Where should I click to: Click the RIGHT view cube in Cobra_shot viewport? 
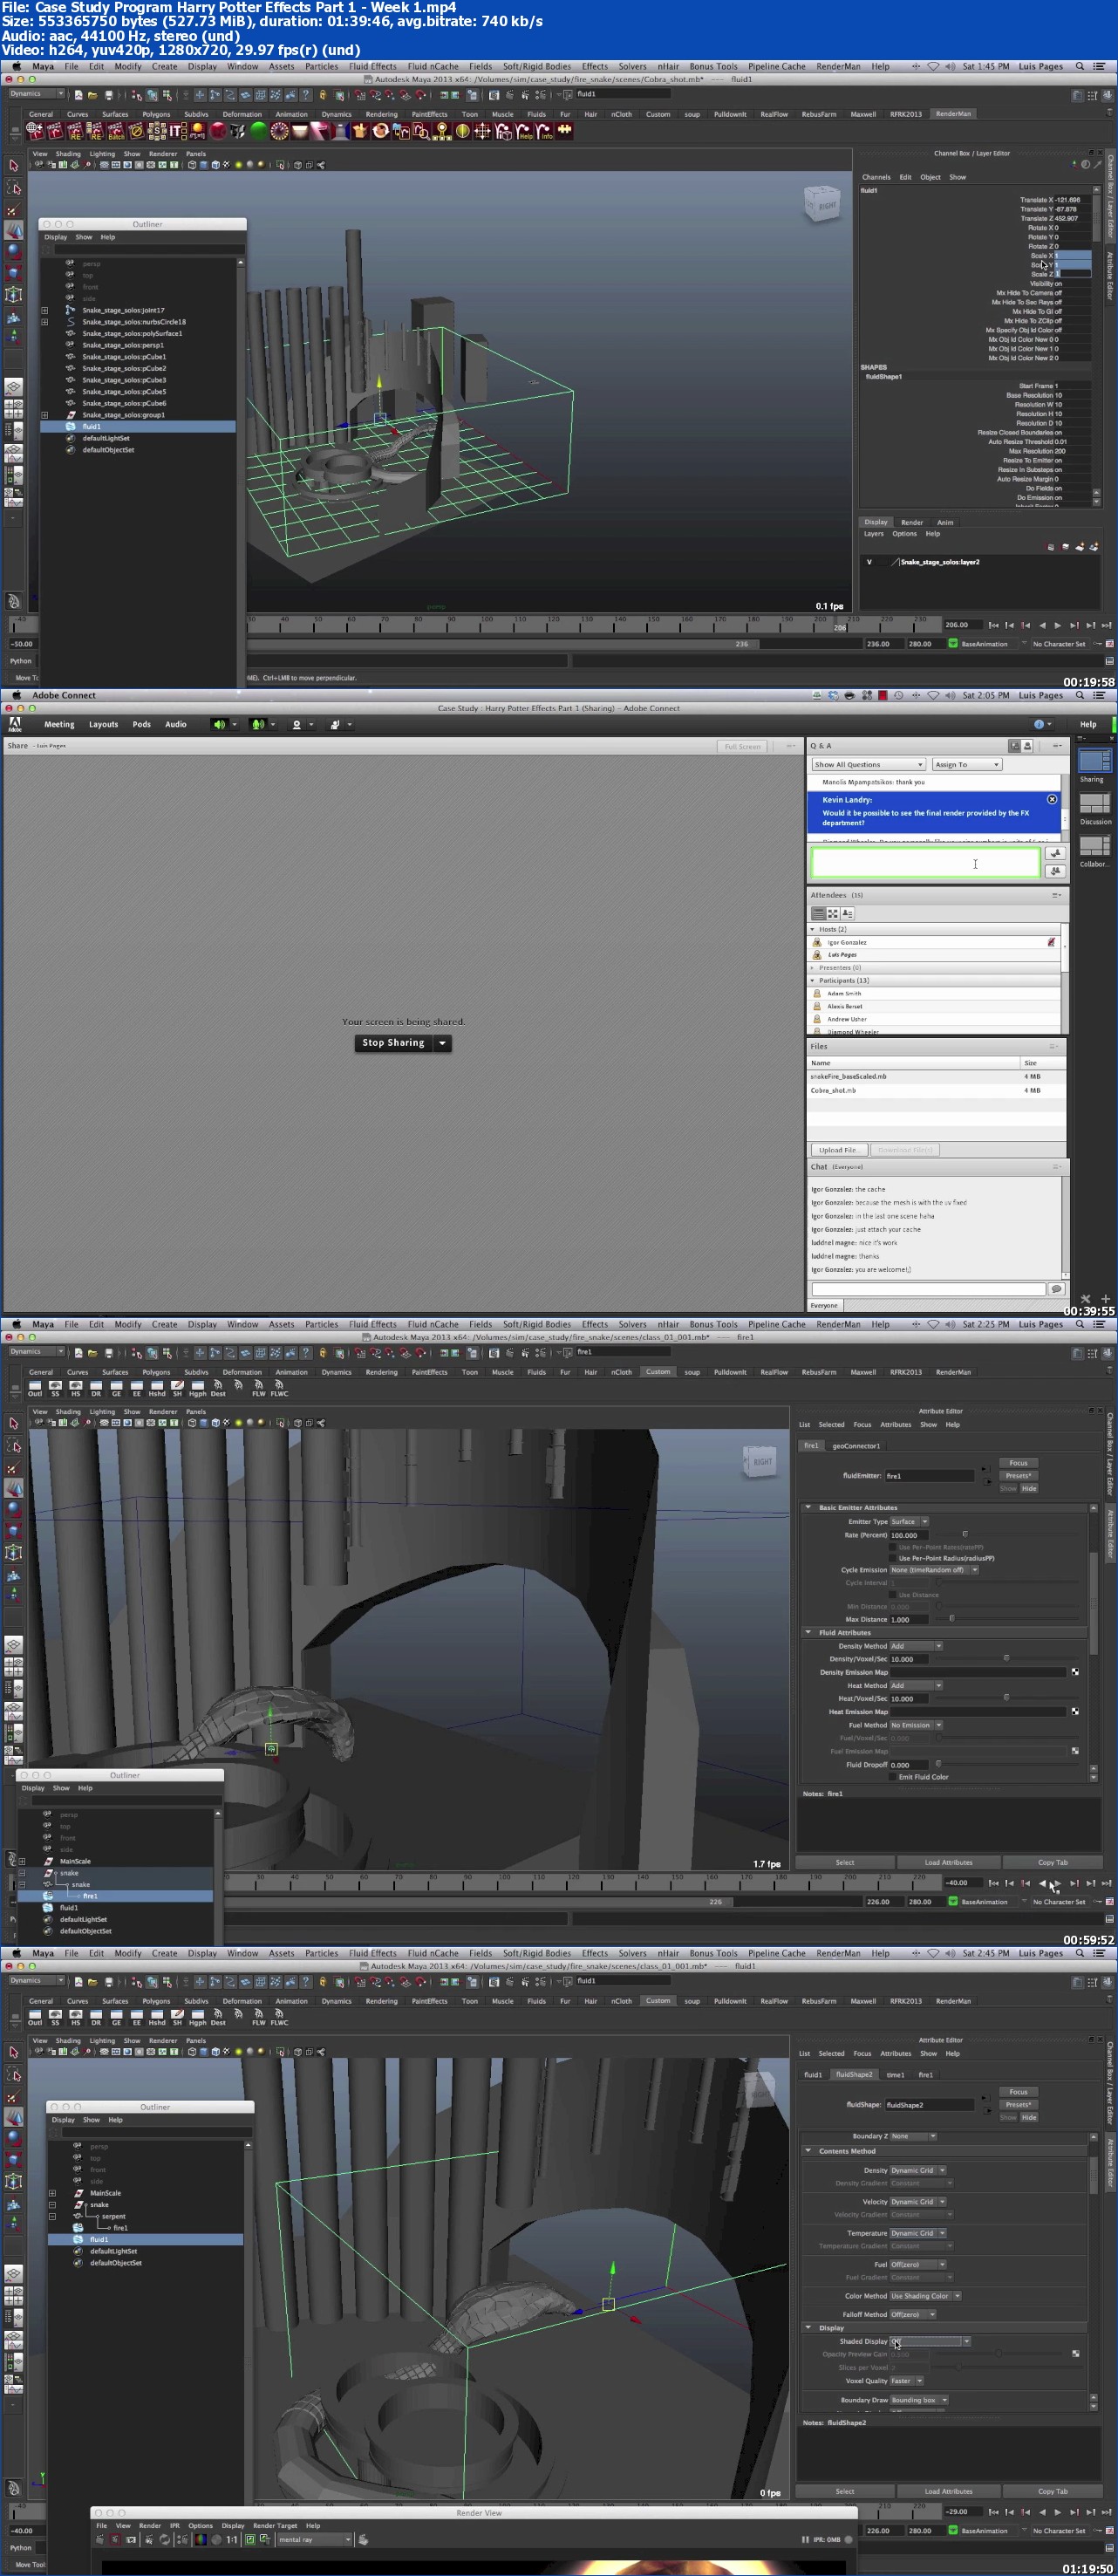point(822,204)
